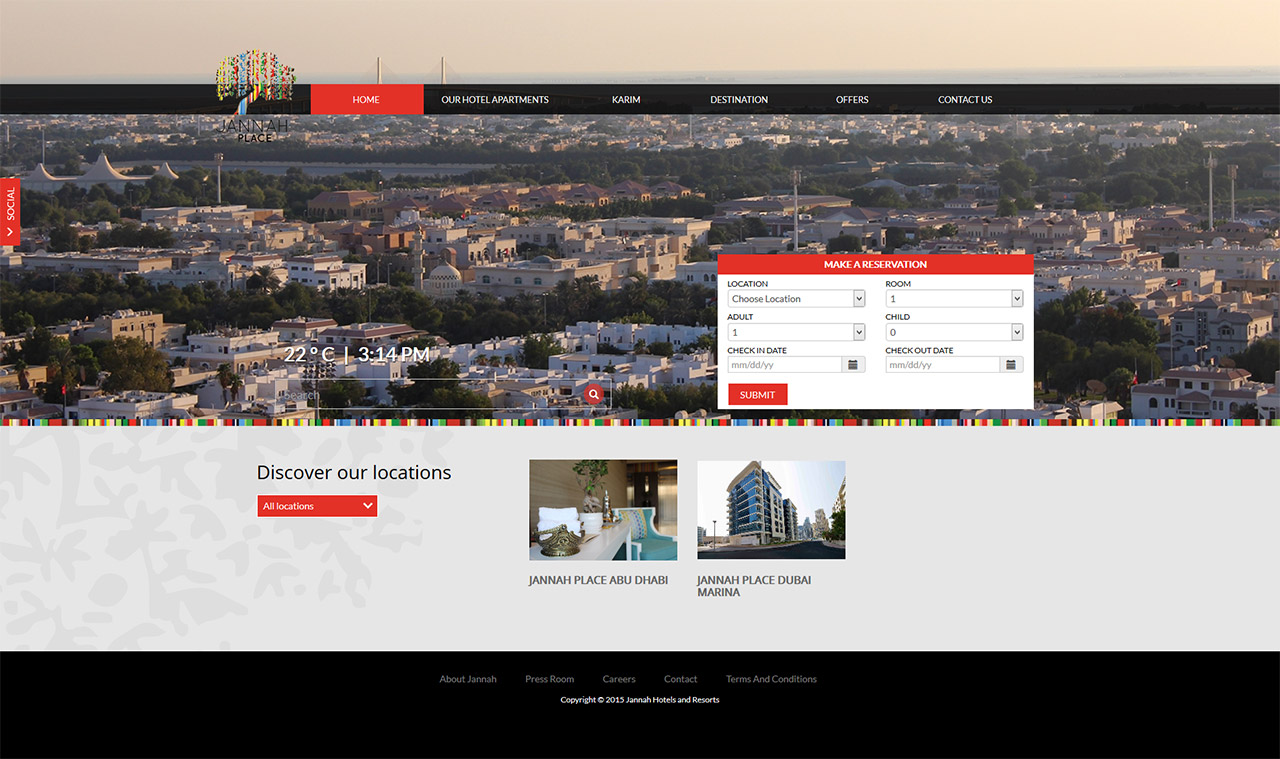Screen dimensions: 1280x759
Task: Open the Abu Dhabi location thumbnail
Action: click(603, 510)
